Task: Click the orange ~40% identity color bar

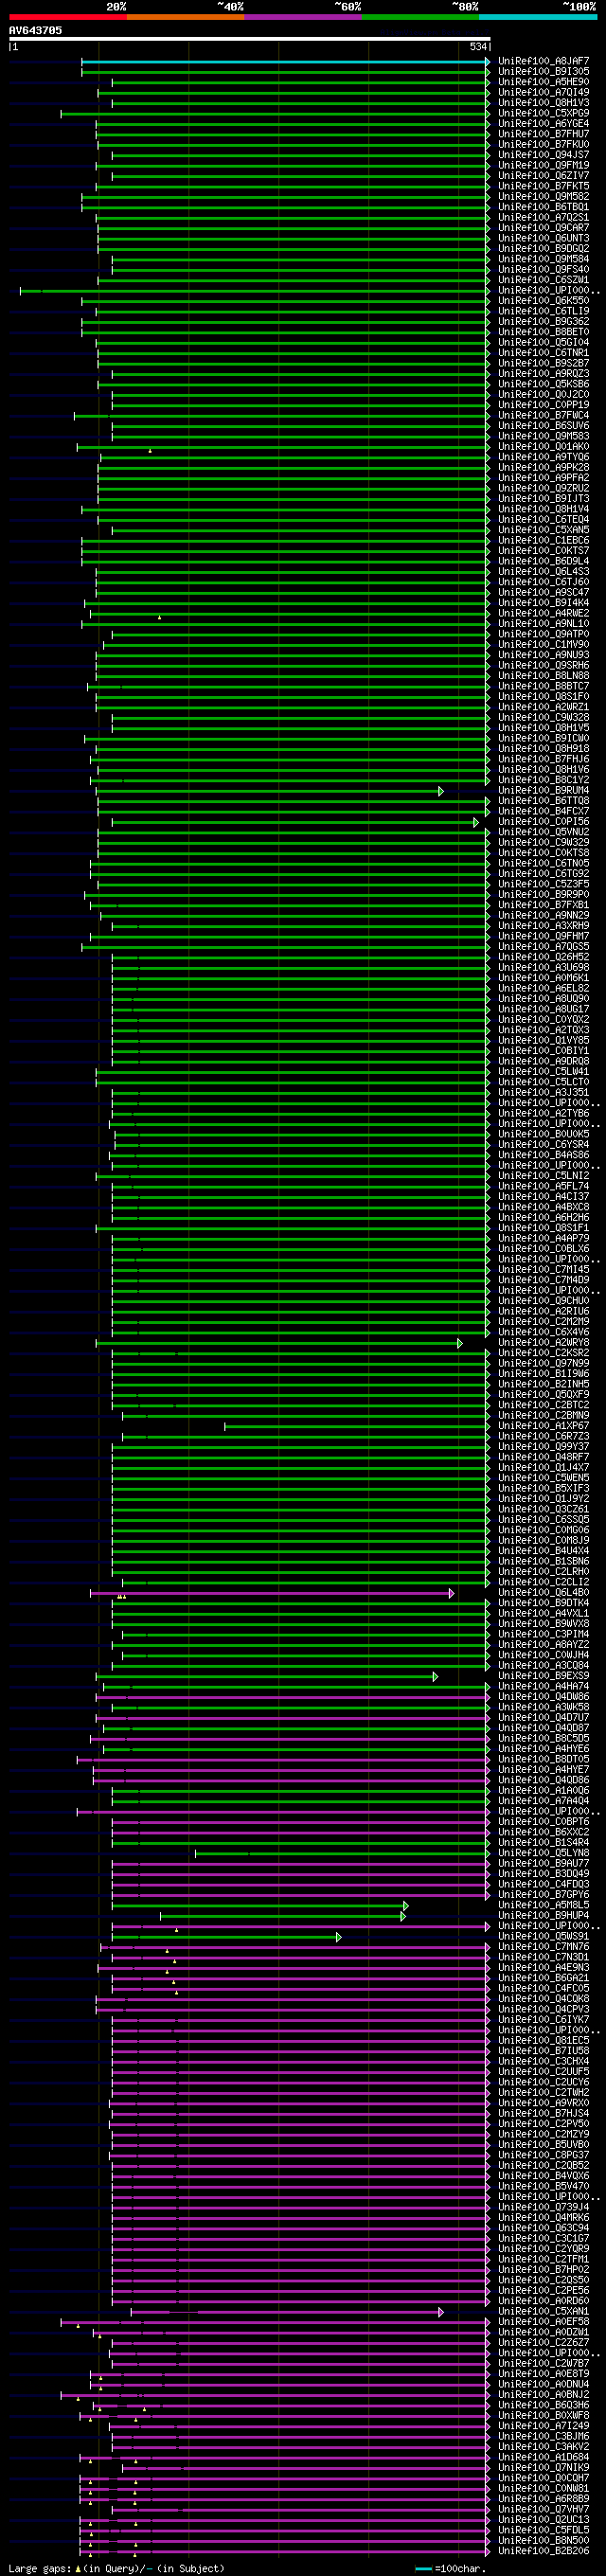Action: pyautogui.click(x=185, y=17)
